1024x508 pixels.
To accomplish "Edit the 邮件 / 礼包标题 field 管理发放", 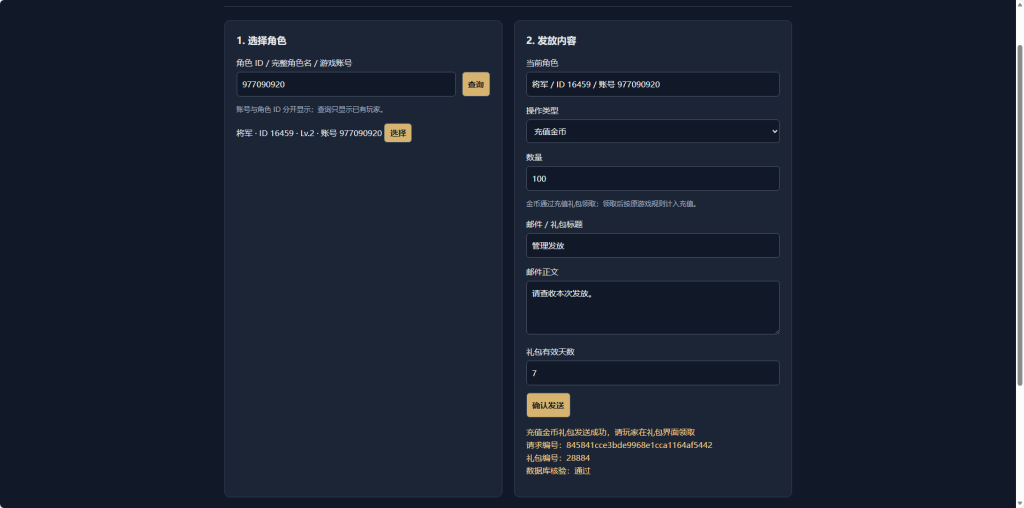I will point(652,246).
